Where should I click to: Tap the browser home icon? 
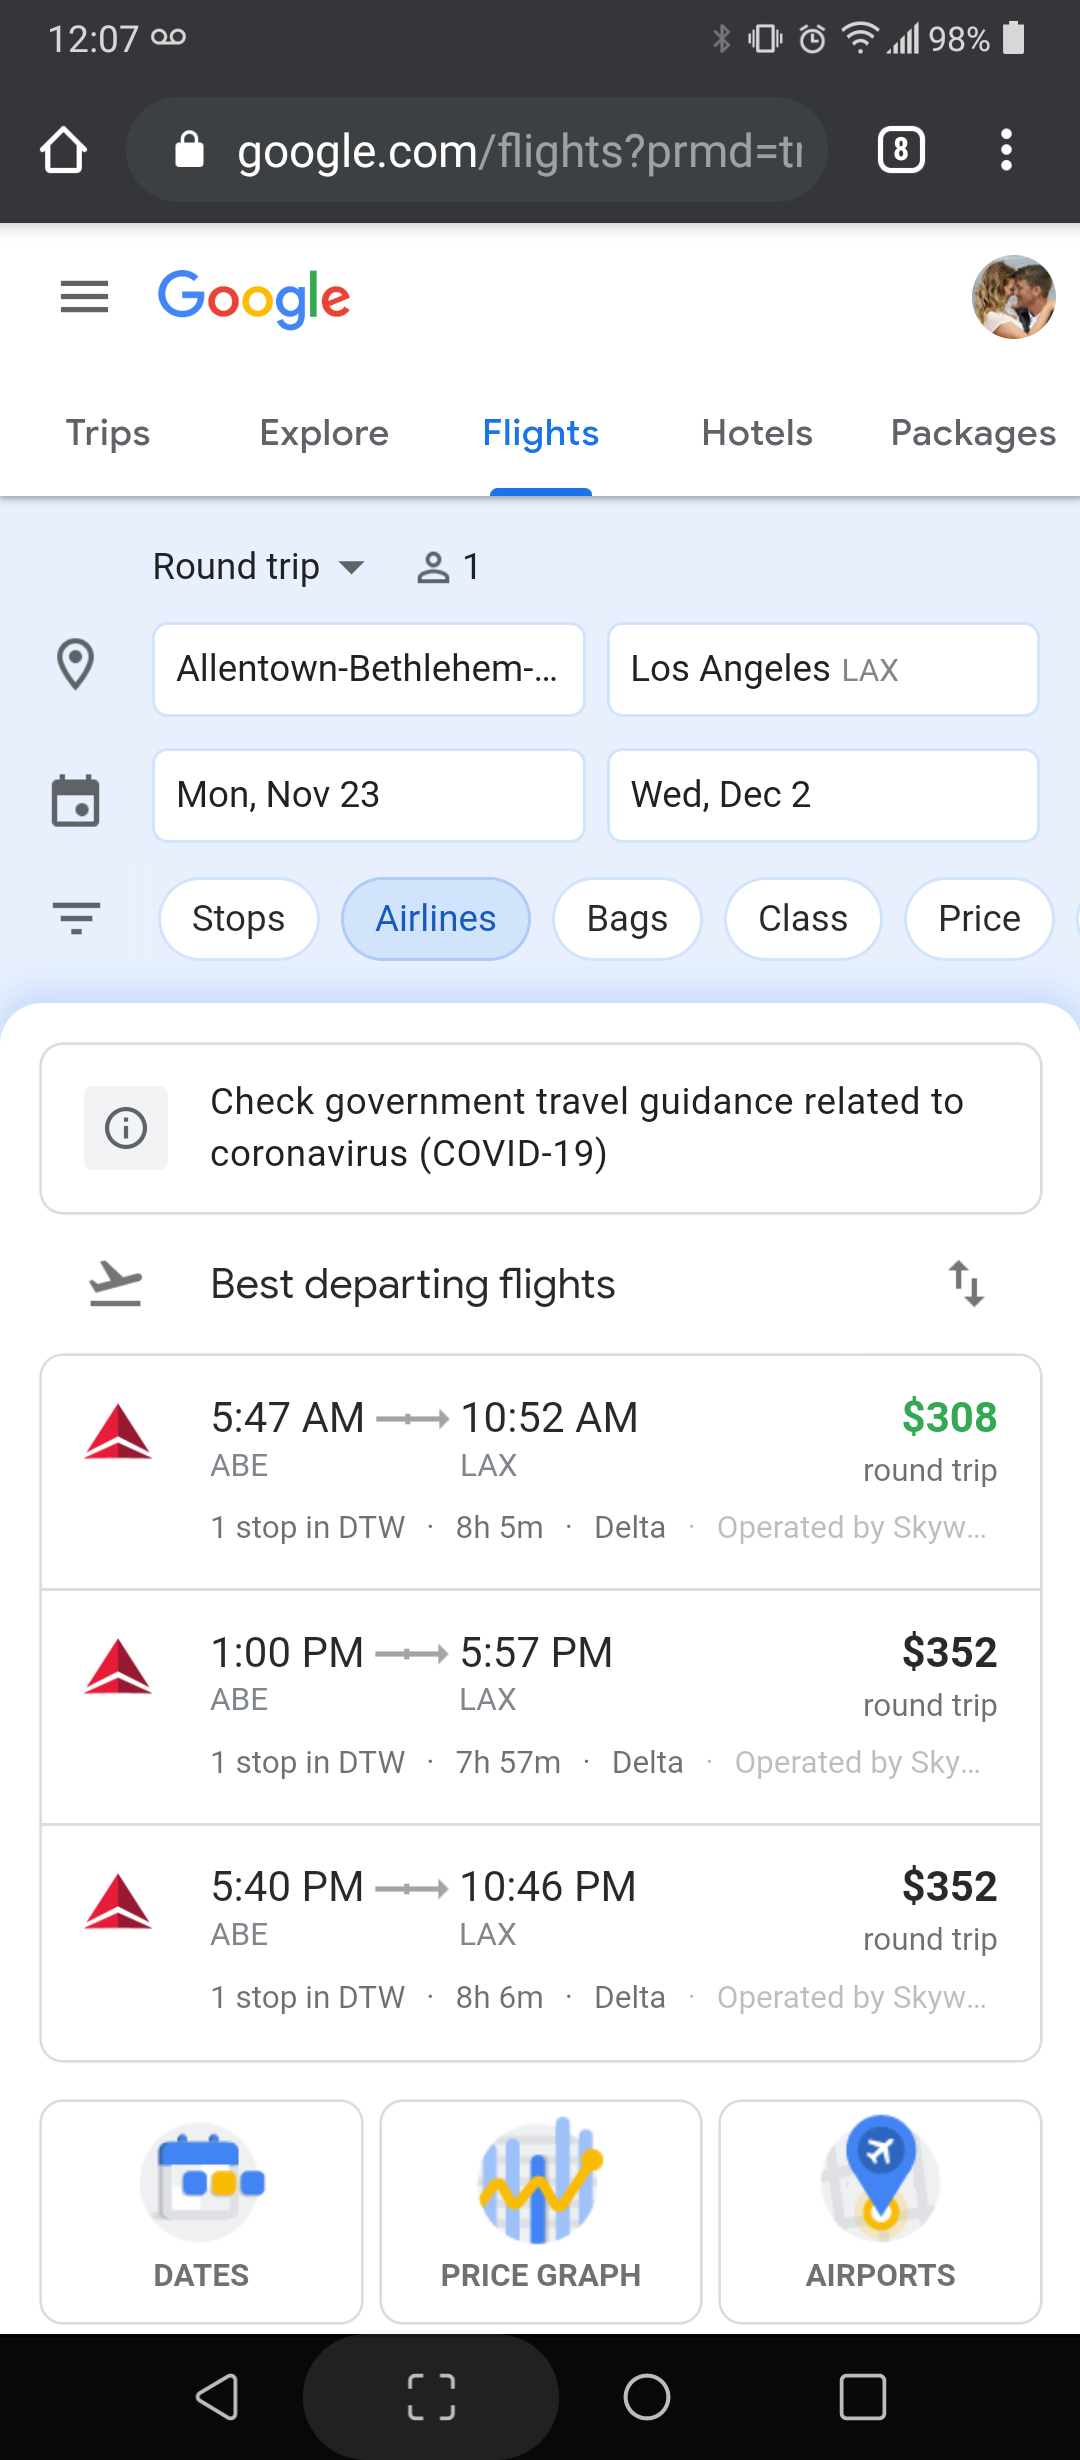point(63,151)
